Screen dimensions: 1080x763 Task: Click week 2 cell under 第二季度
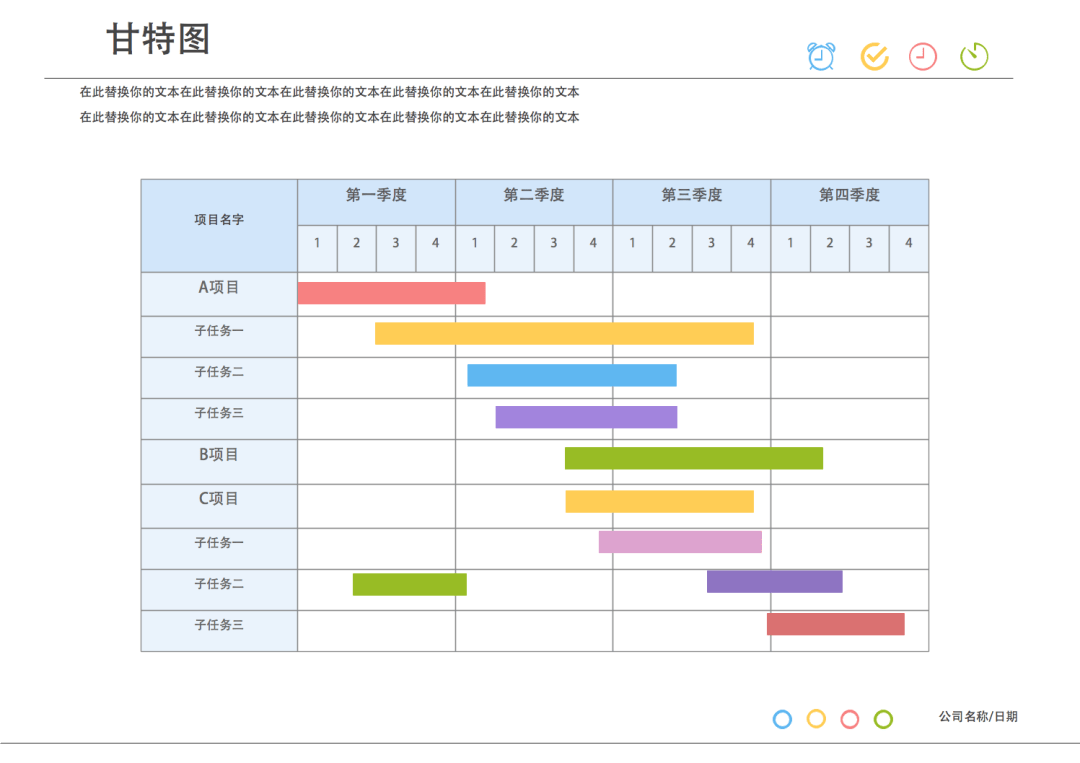click(x=514, y=249)
